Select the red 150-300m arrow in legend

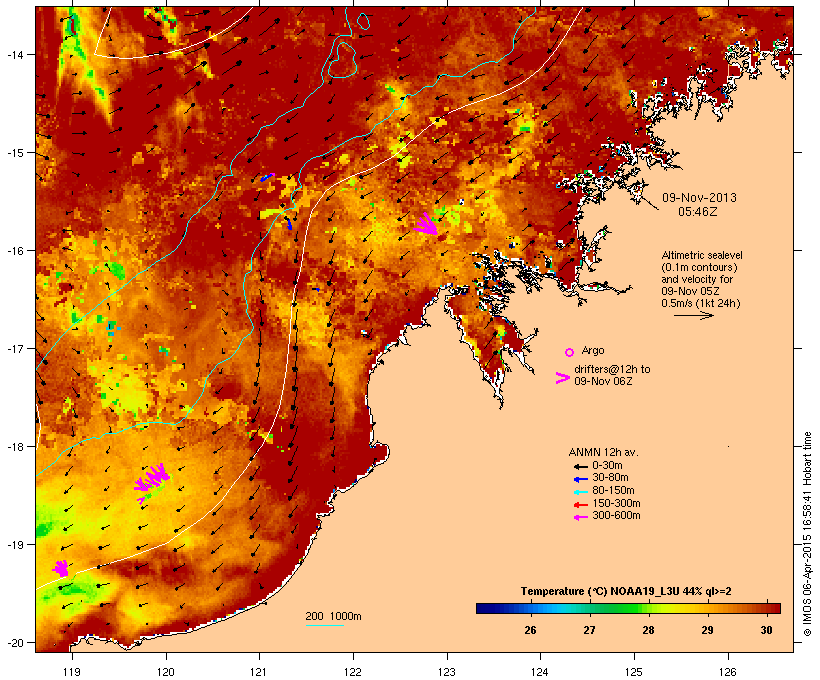pos(580,505)
